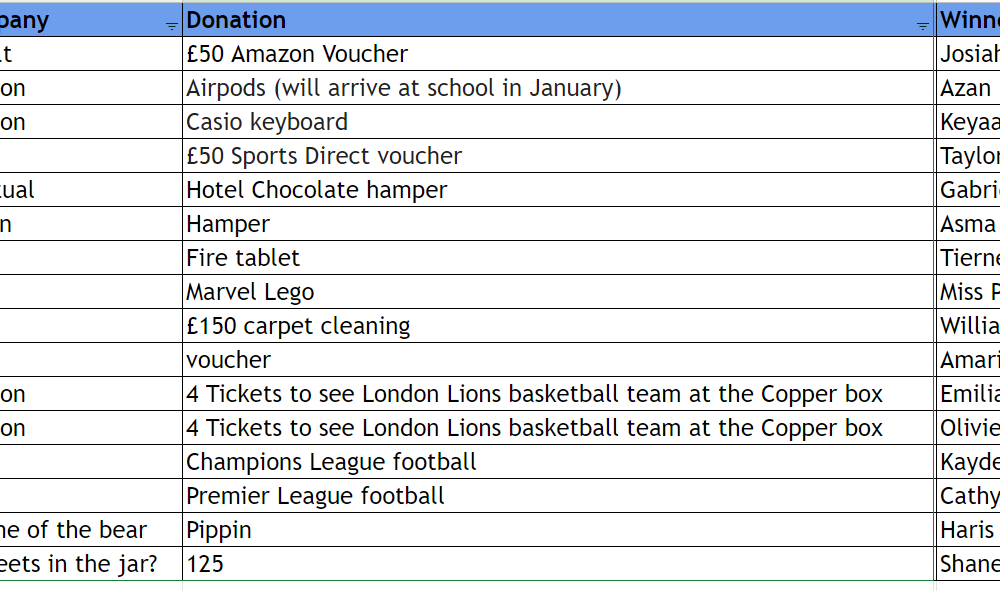
Task: Click the Donation column header
Action: coord(540,20)
